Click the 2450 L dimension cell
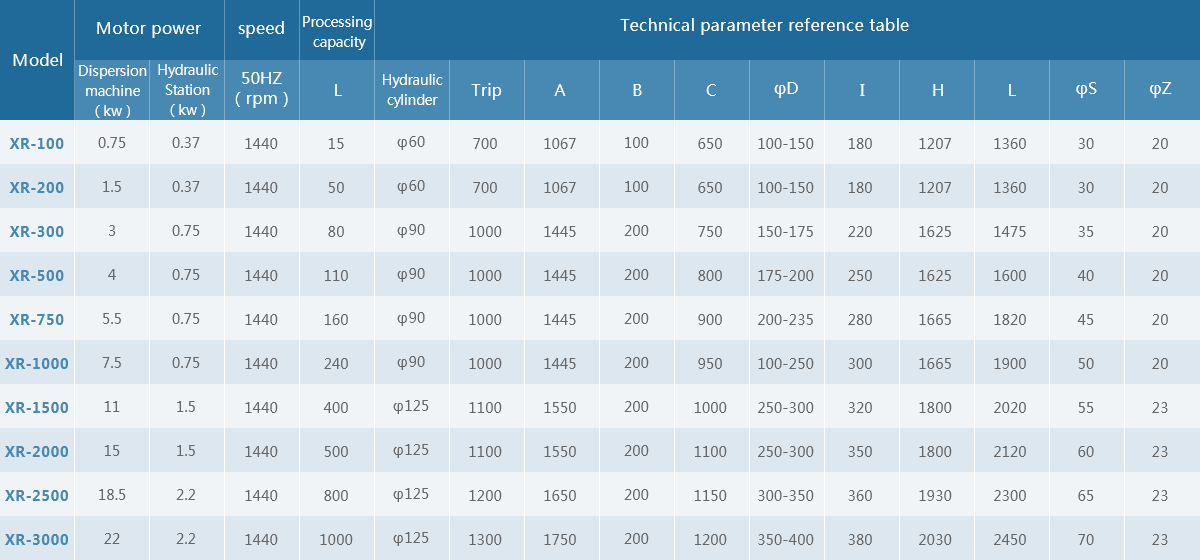The width and height of the screenshot is (1200, 560). click(1010, 539)
